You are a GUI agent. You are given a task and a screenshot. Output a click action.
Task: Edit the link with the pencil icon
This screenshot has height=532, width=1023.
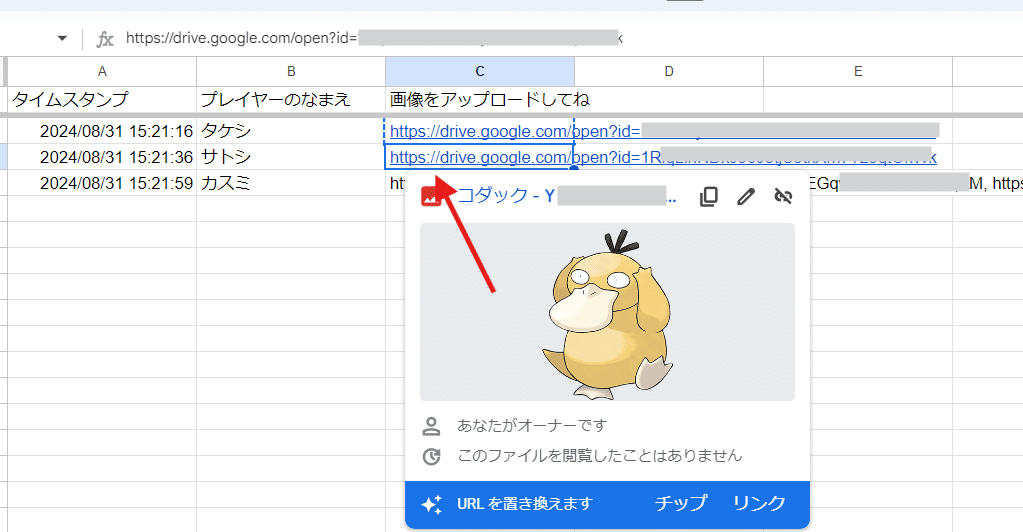(746, 196)
